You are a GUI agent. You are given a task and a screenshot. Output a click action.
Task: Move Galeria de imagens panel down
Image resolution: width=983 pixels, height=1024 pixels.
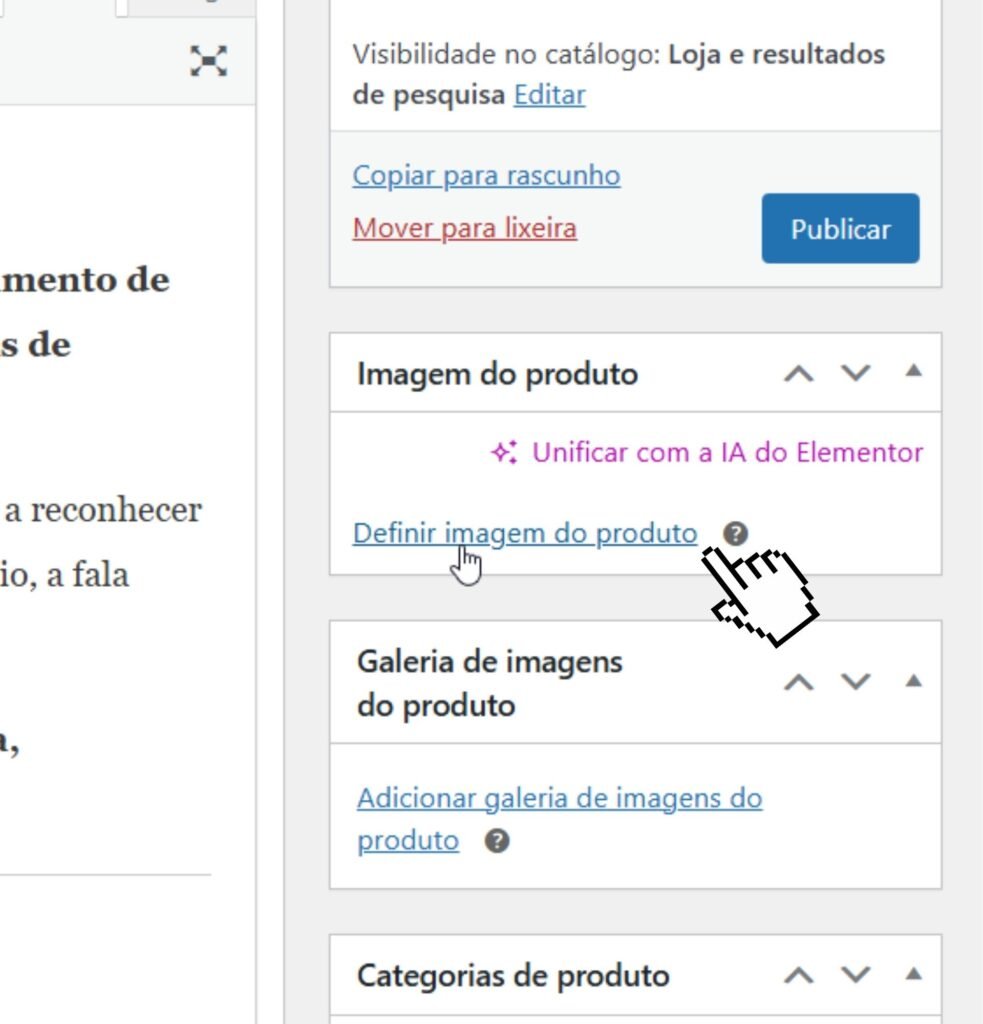pyautogui.click(x=856, y=682)
